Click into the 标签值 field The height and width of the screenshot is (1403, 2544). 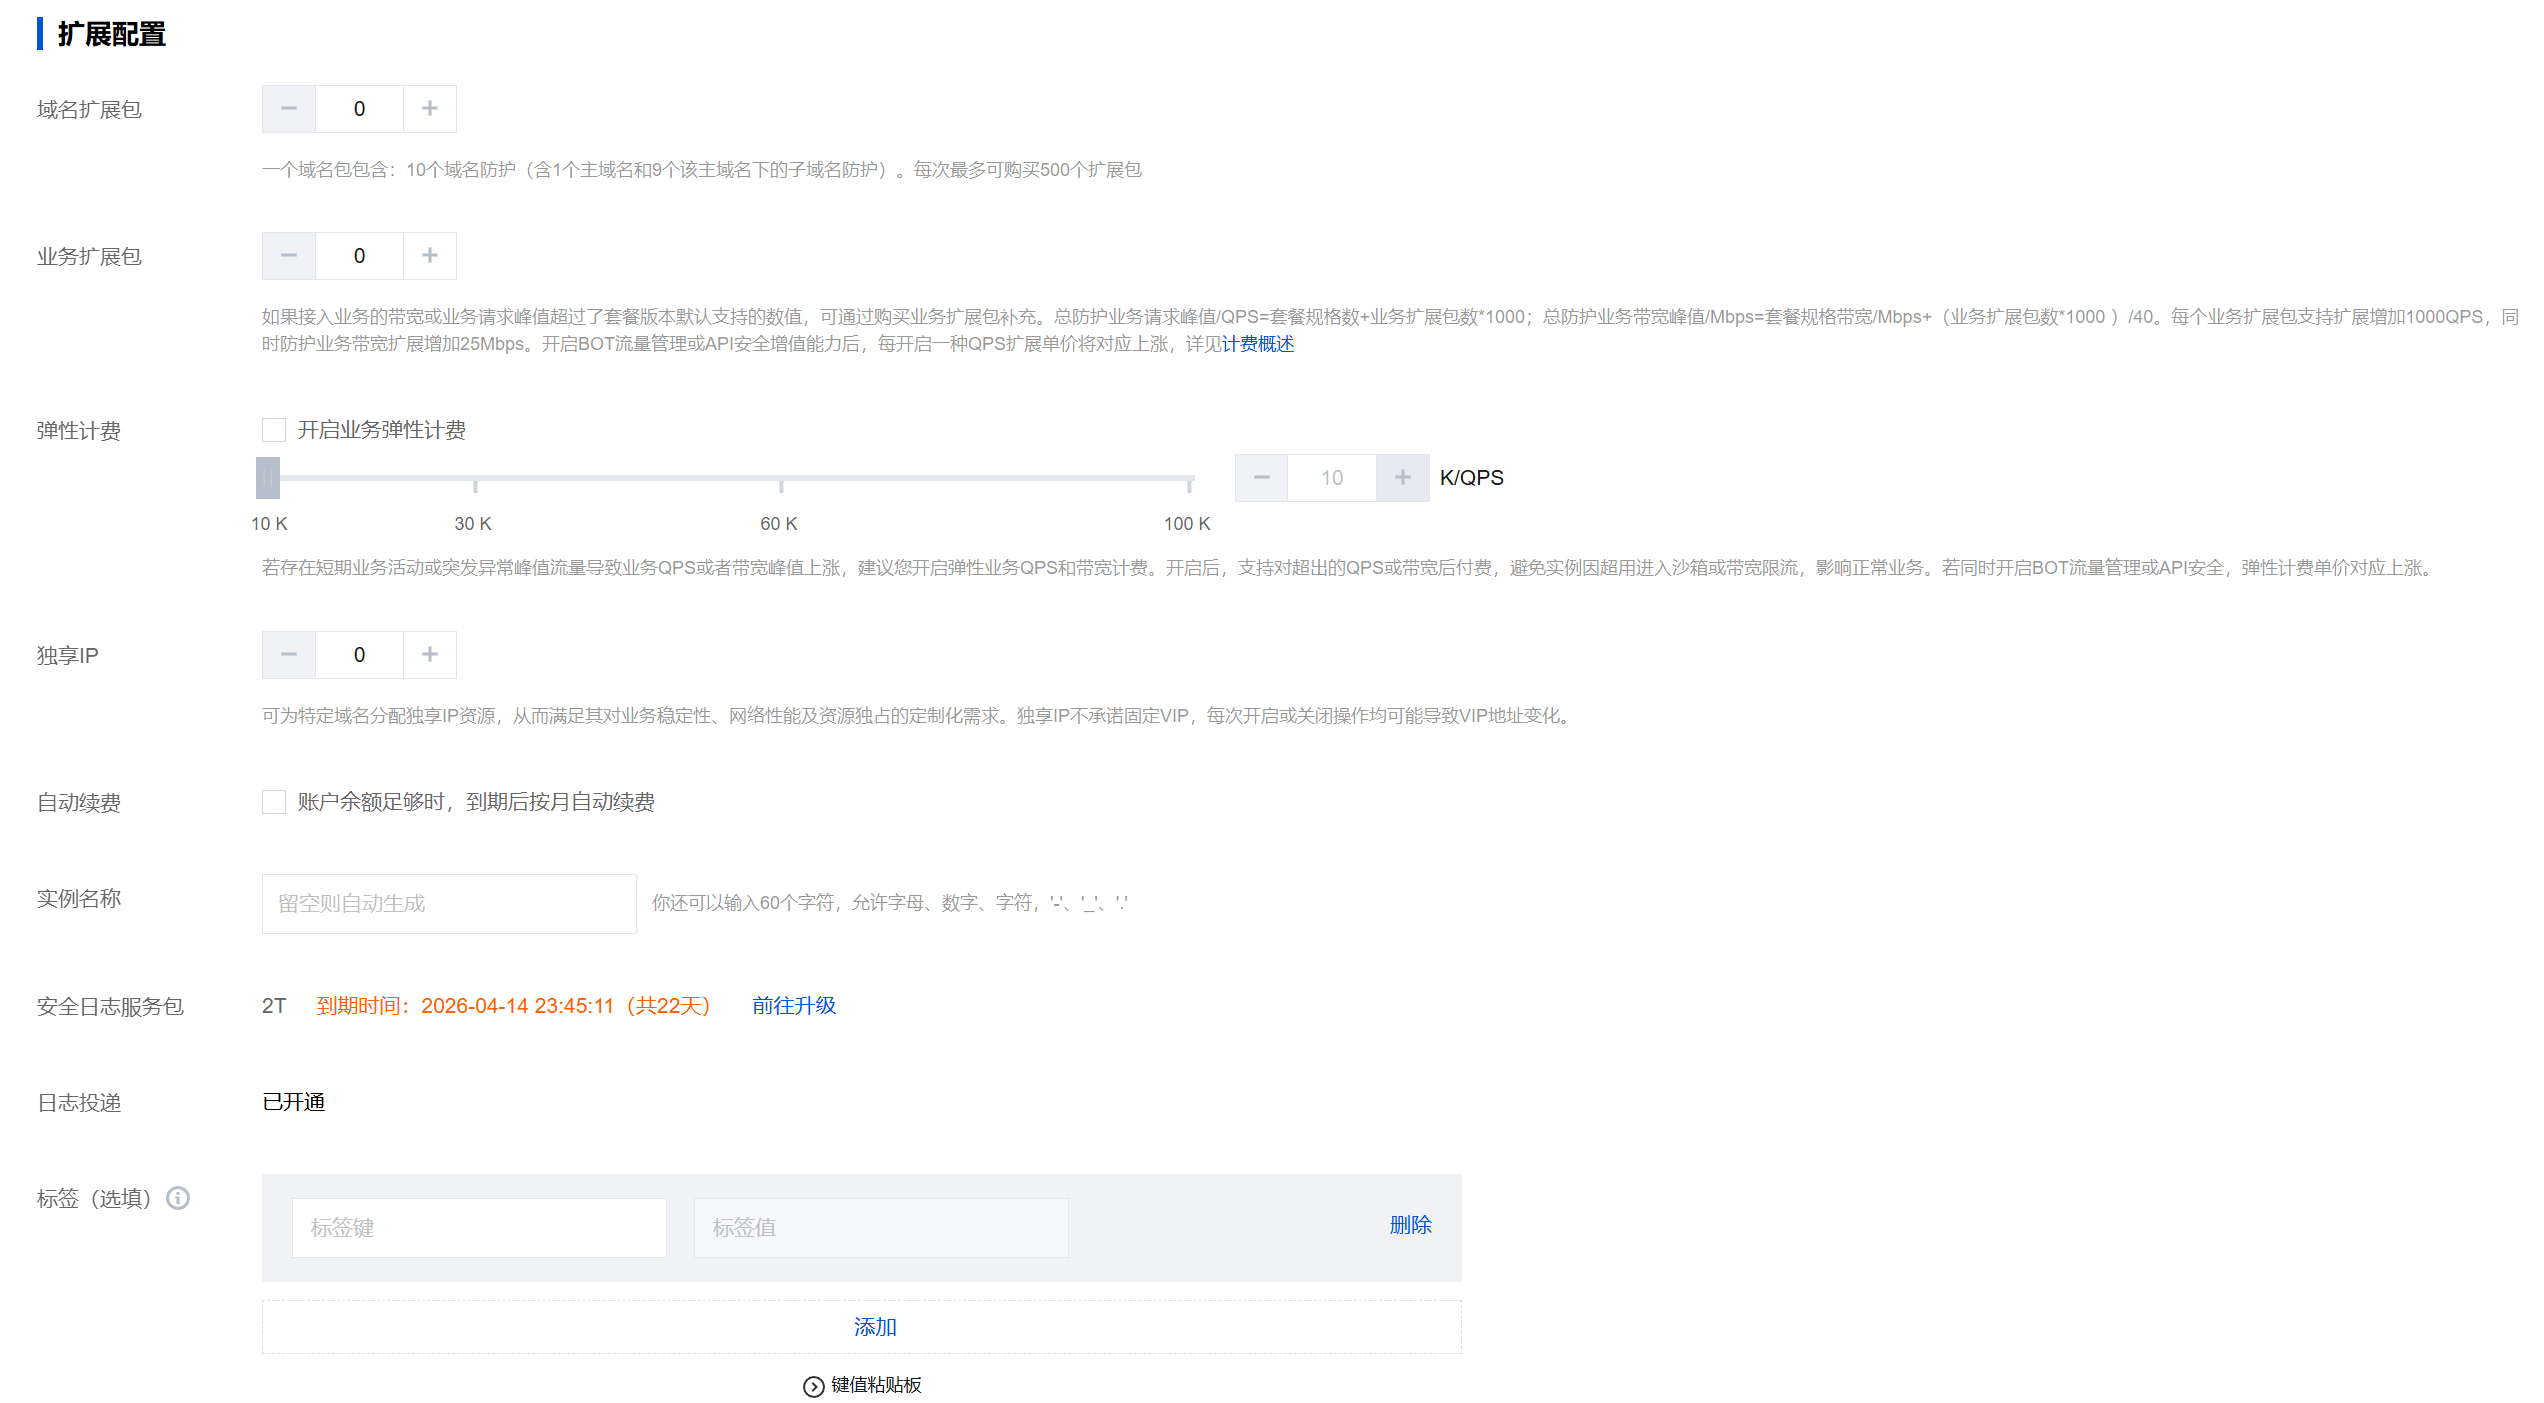click(881, 1228)
